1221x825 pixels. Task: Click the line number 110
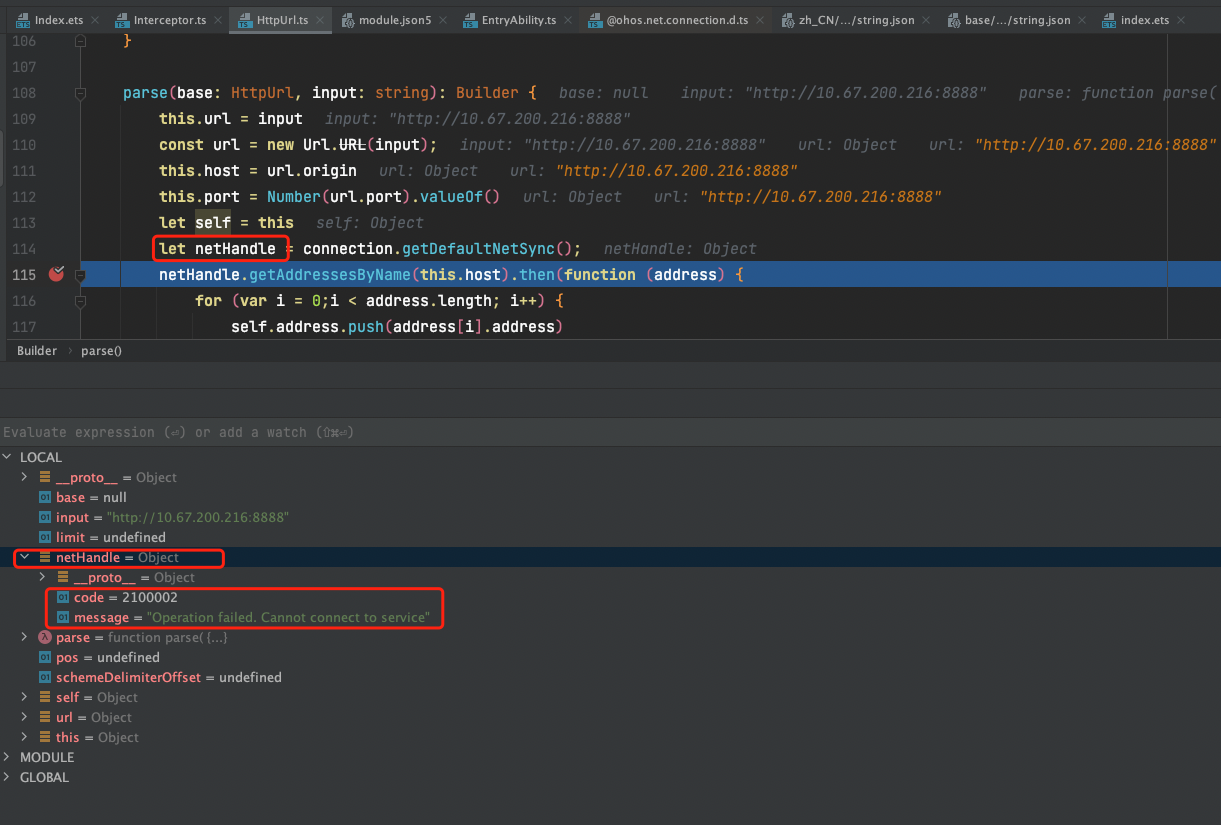(23, 145)
